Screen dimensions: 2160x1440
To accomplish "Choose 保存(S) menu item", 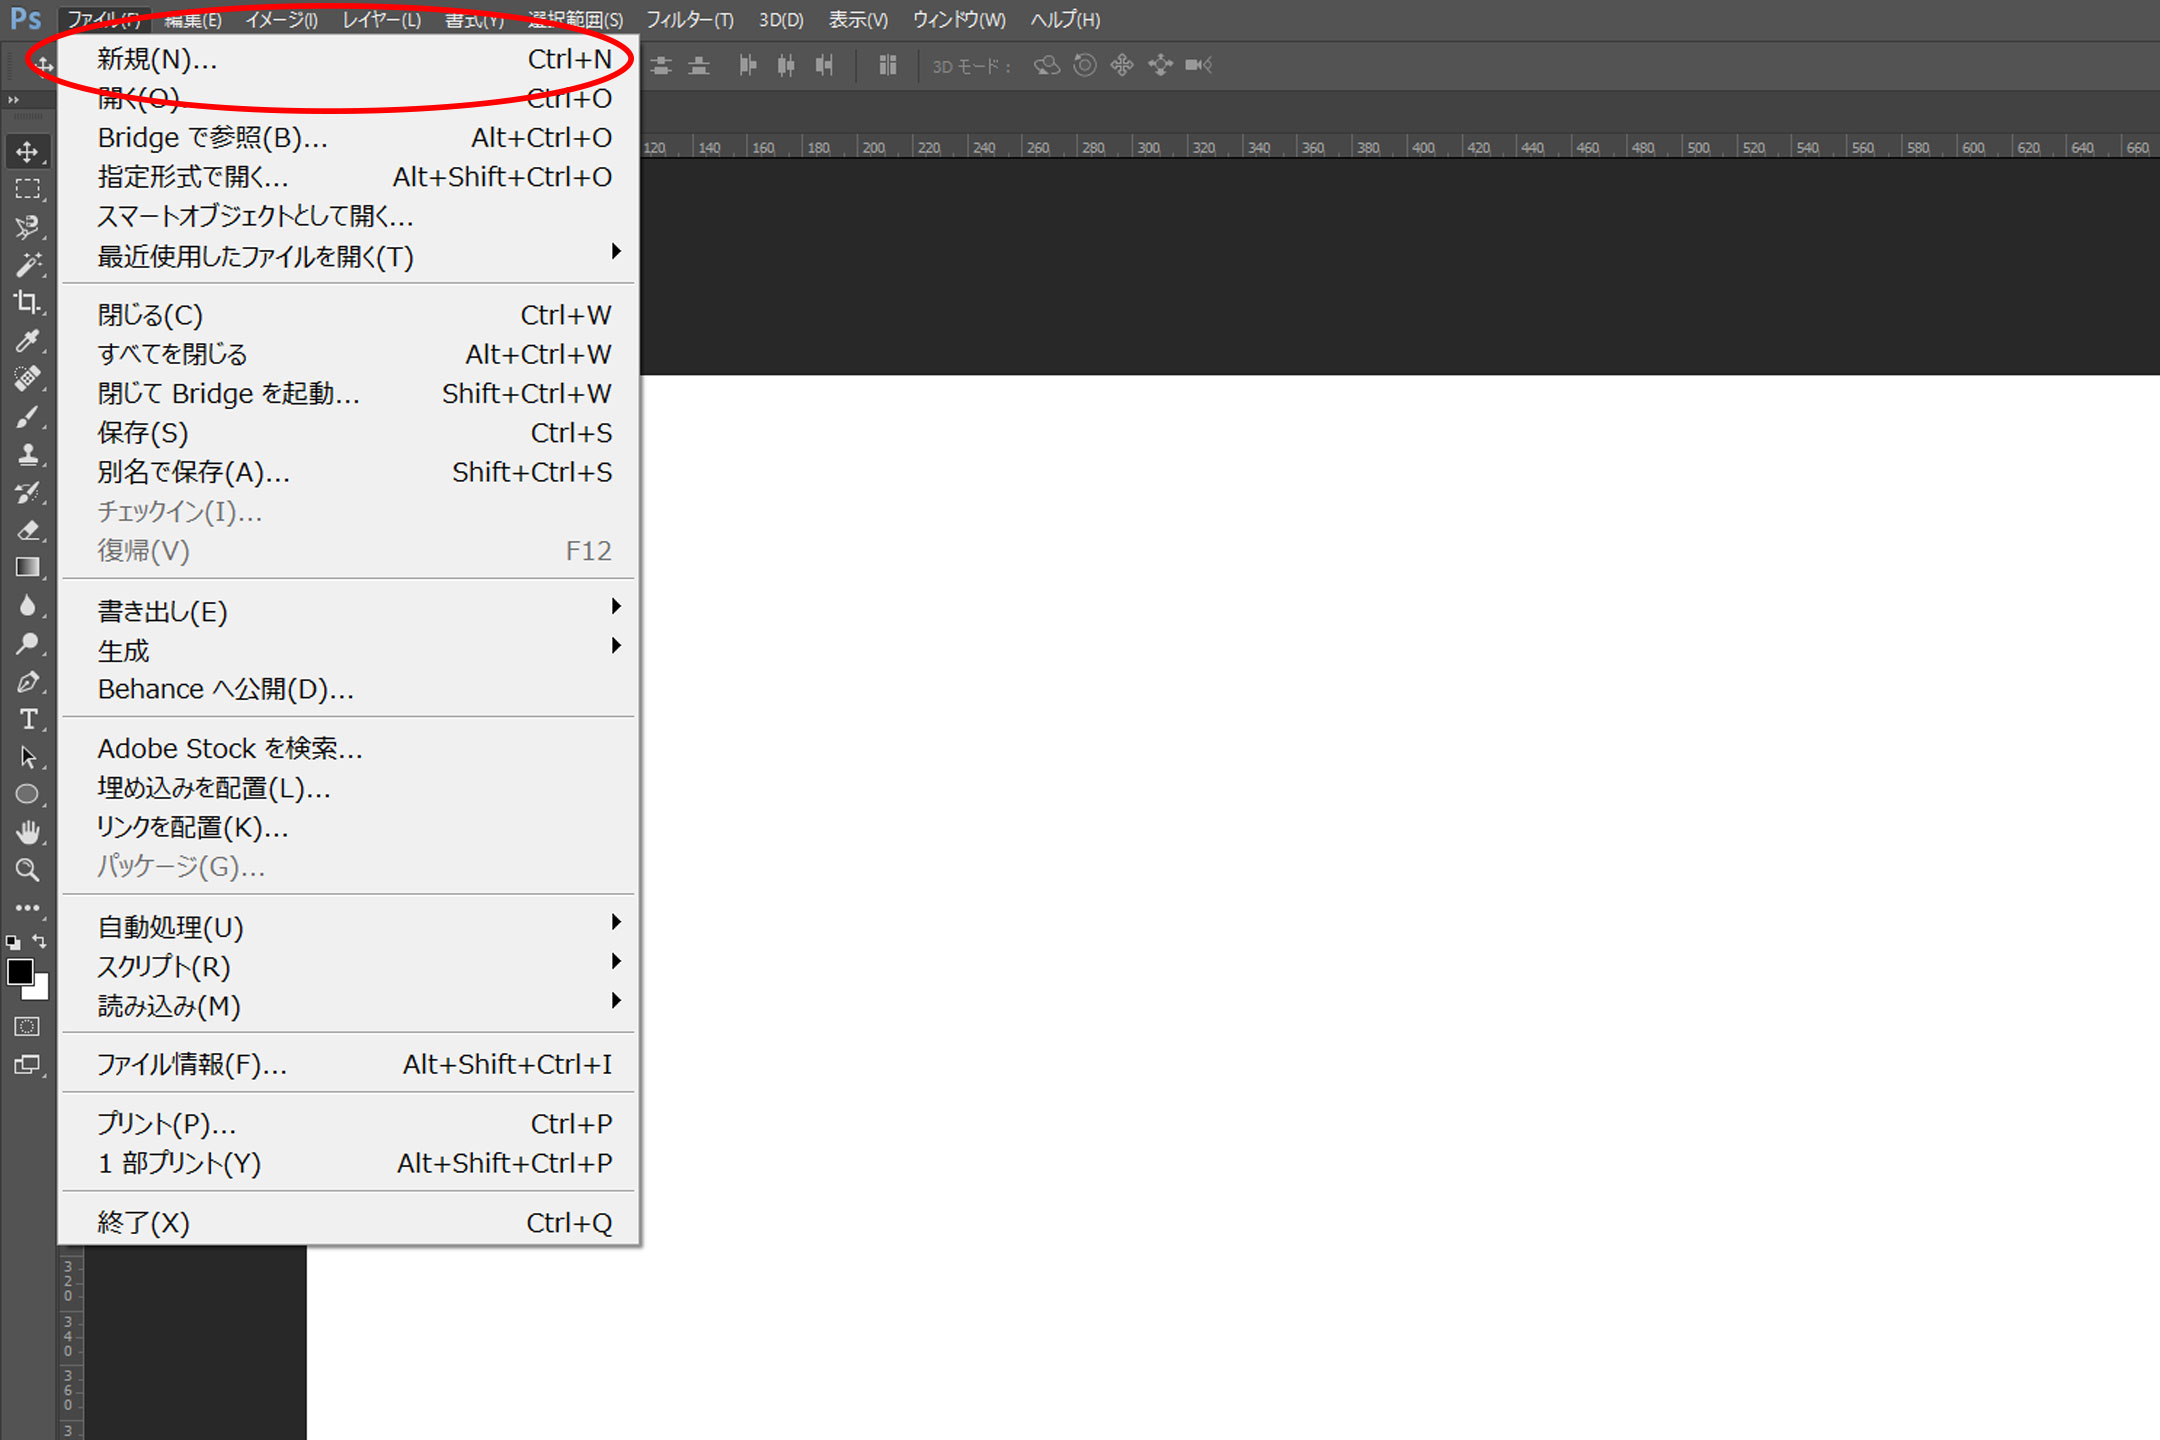I will (350, 433).
